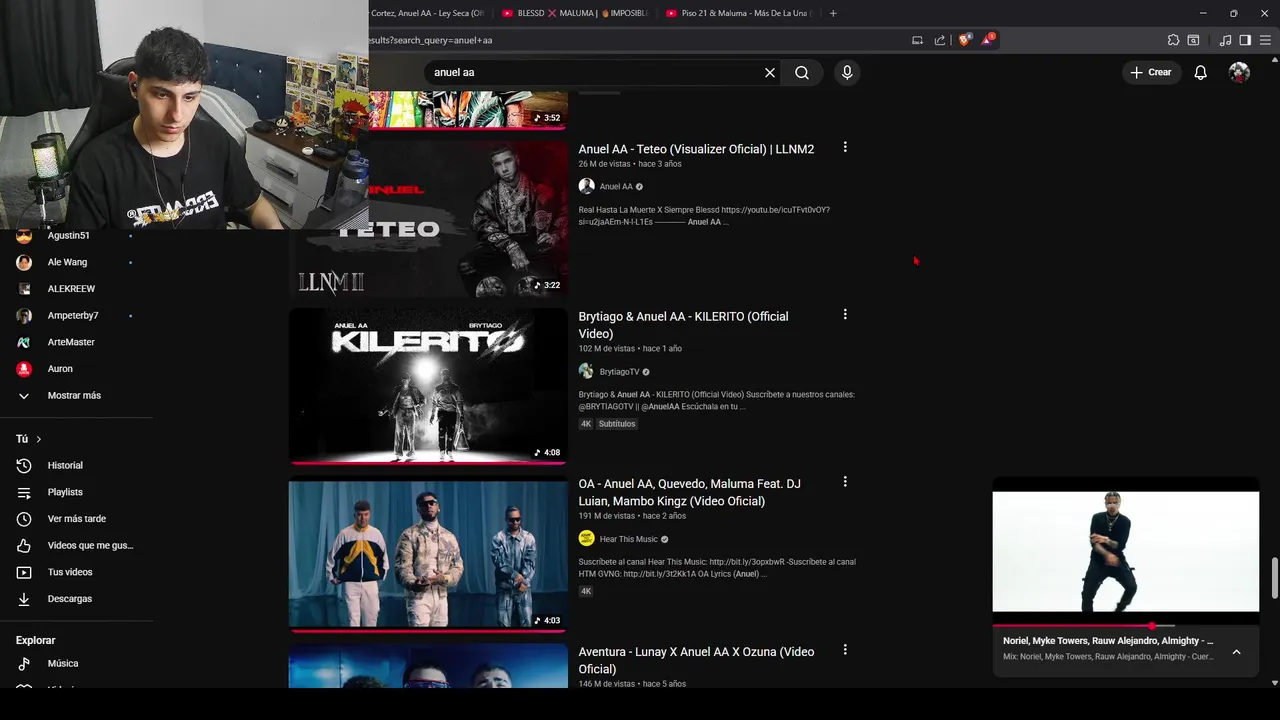
Task: Click the miniplayer title Noriel, Myke Towers
Action: (x=1108, y=641)
